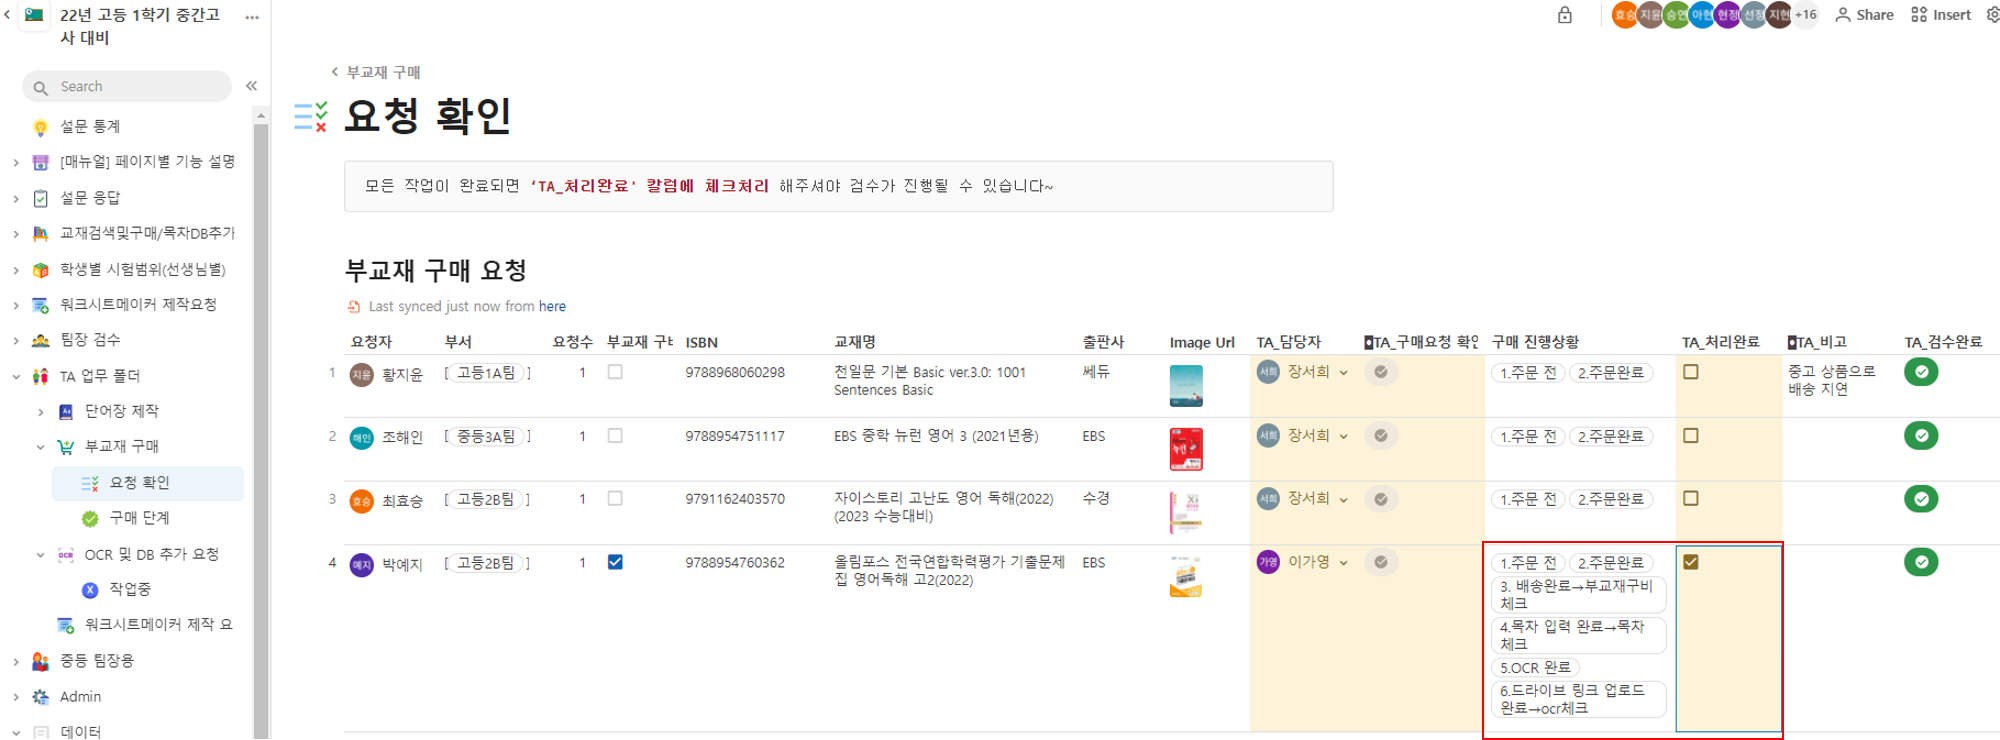The height and width of the screenshot is (740, 2000).
Task: Select 4.목차 입력 완료 tag
Action: 1578,635
